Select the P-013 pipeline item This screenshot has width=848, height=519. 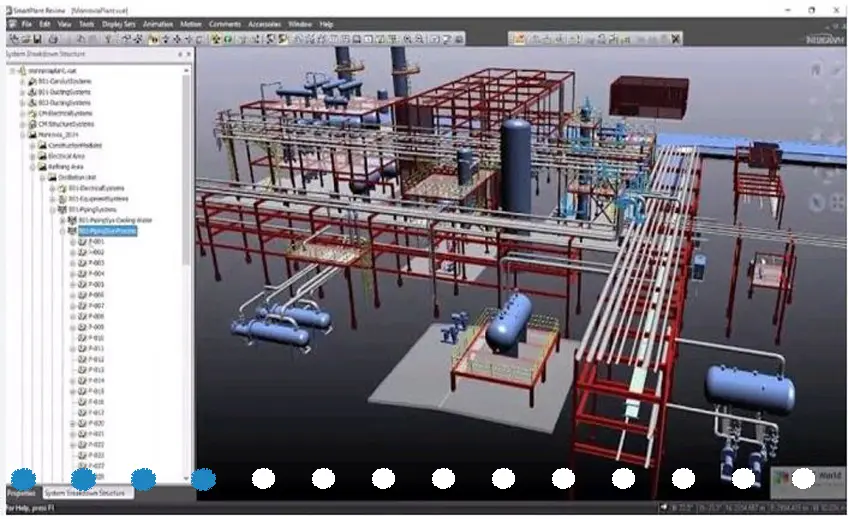[96, 370]
